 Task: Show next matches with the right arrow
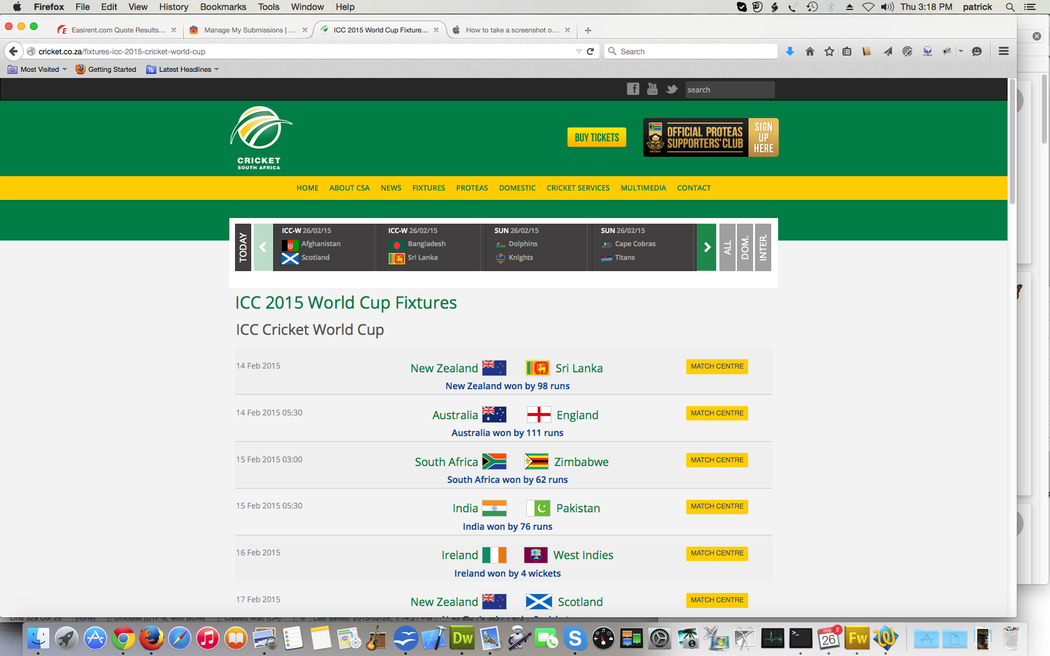click(x=707, y=247)
